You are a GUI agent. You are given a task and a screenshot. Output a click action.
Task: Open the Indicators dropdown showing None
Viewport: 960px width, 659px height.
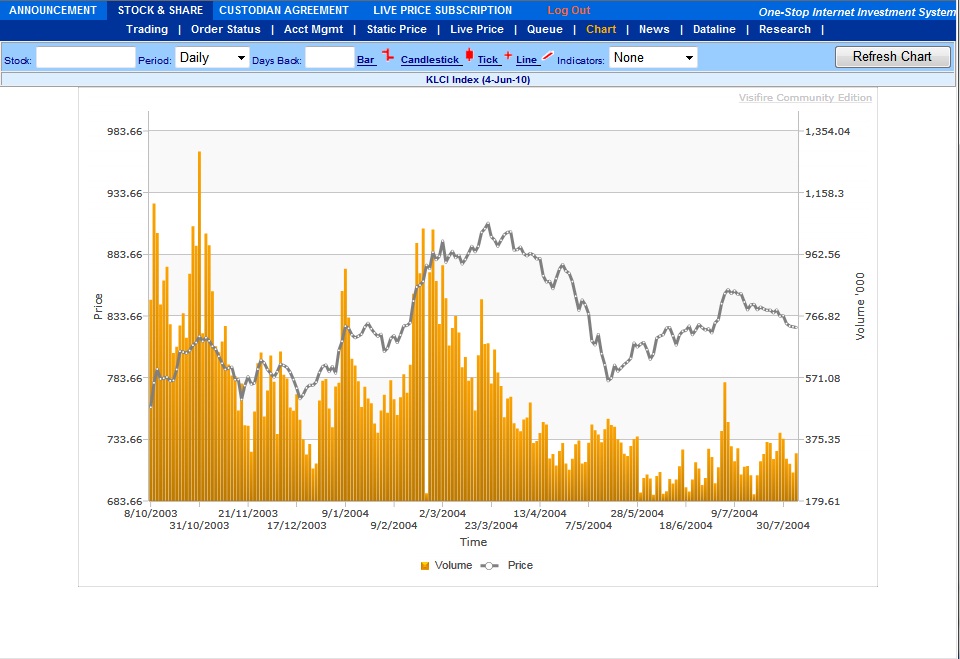click(653, 58)
